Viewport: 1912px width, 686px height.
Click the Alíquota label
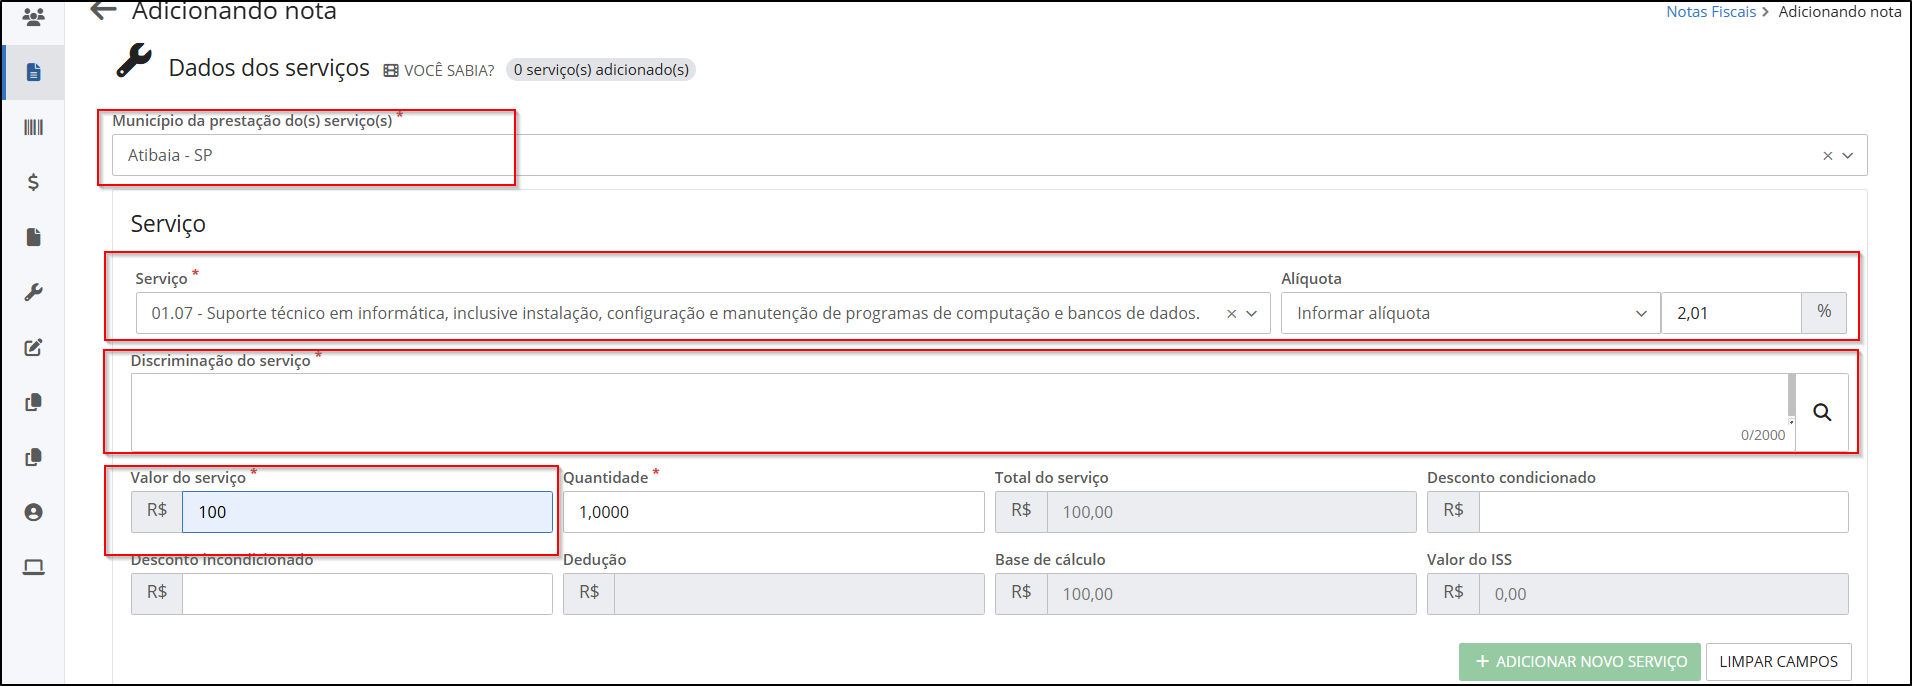(1311, 279)
